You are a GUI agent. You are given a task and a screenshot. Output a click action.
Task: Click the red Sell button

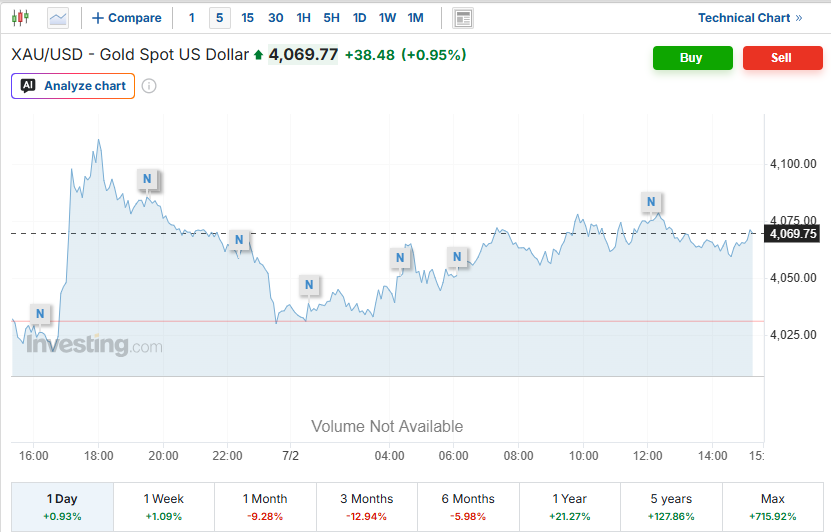point(783,58)
